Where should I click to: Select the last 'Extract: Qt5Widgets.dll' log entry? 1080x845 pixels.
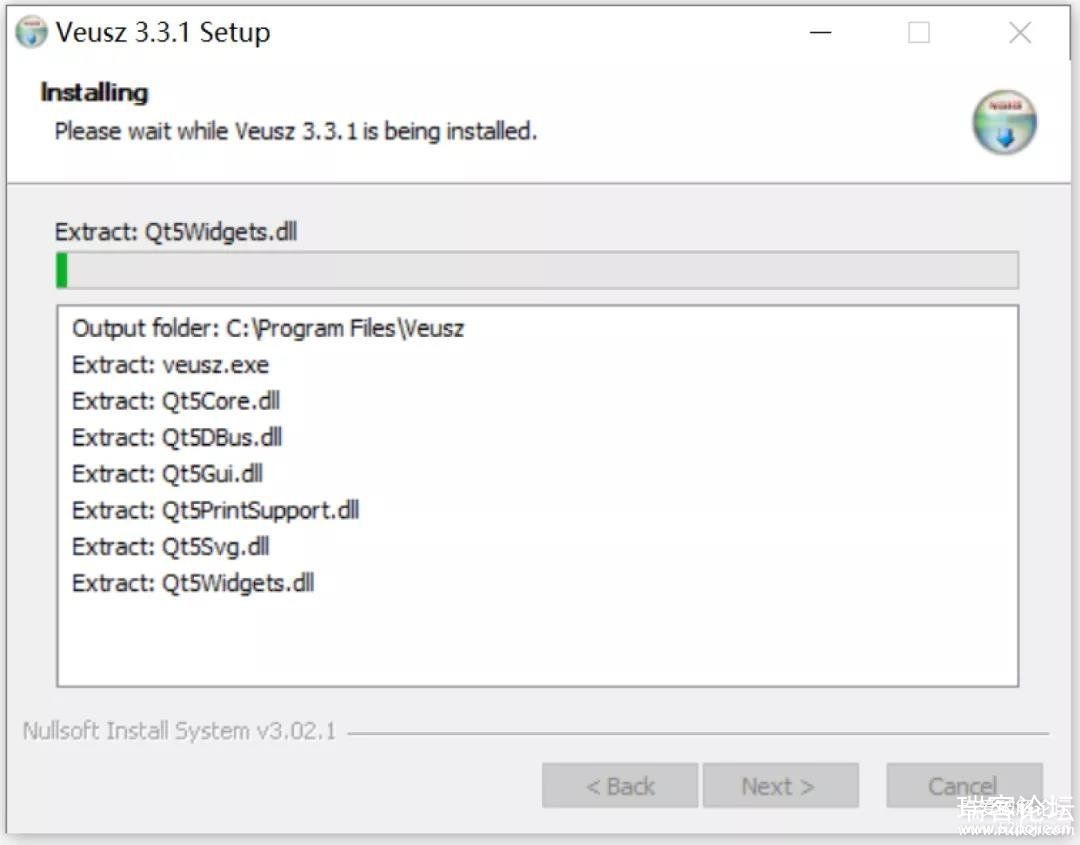pyautogui.click(x=193, y=583)
